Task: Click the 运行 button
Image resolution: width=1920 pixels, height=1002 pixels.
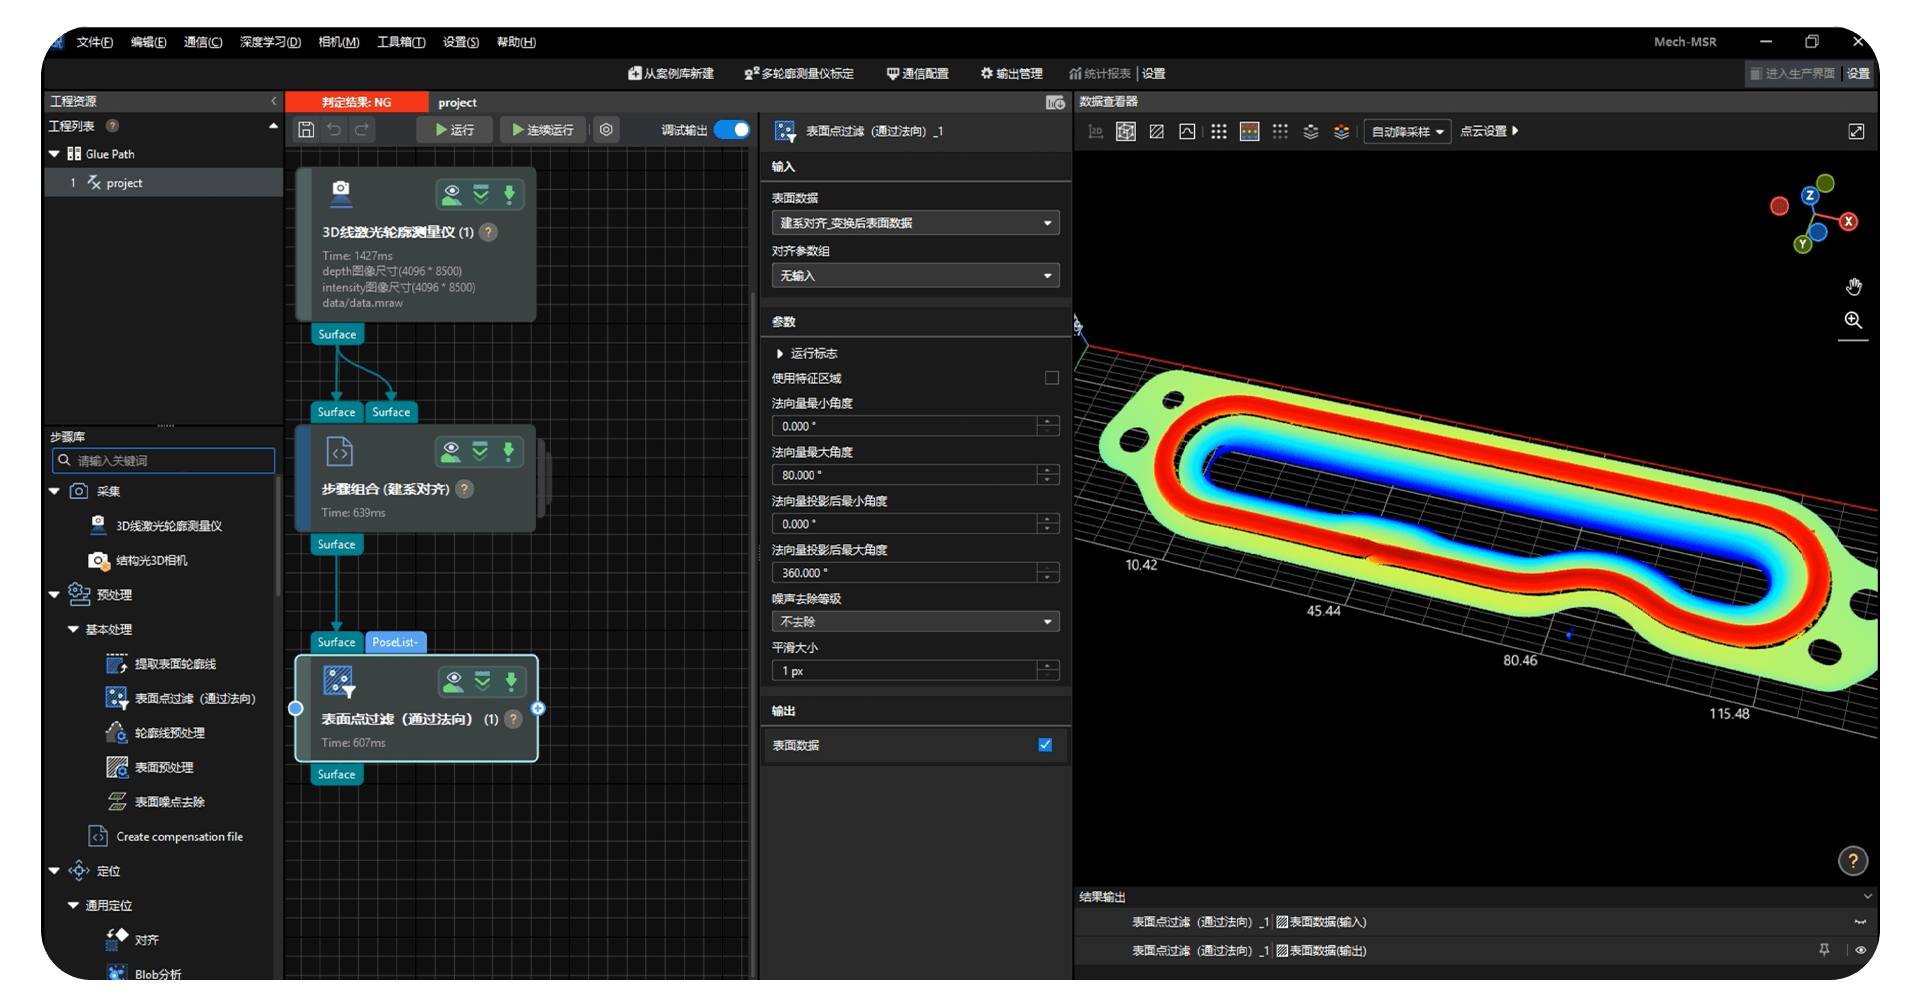Action: pos(454,130)
